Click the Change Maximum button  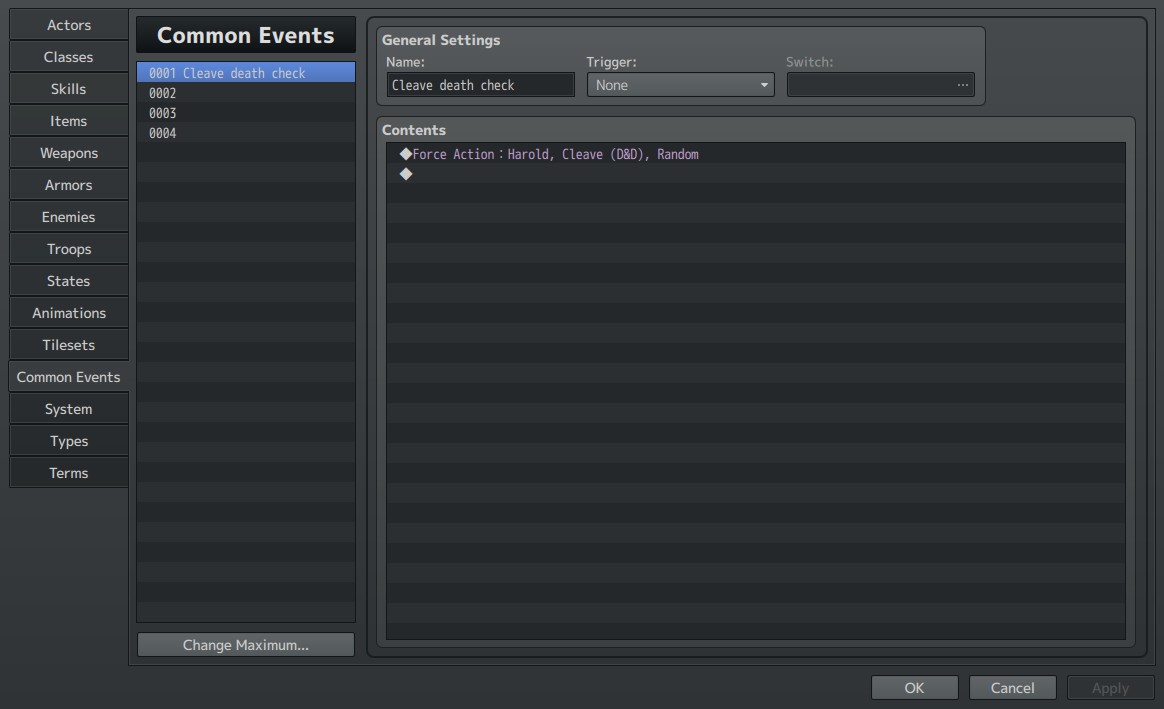click(x=246, y=644)
